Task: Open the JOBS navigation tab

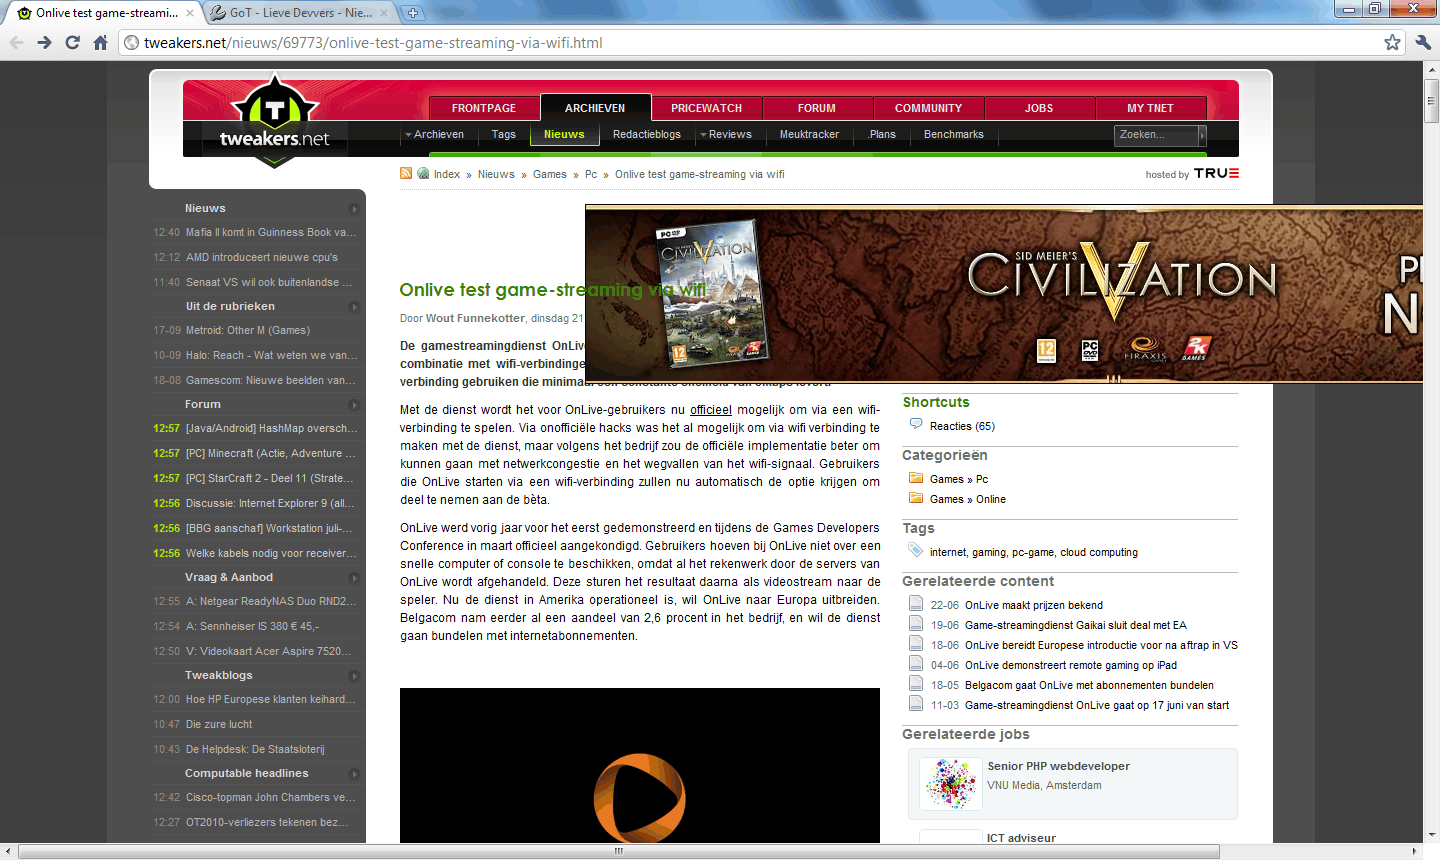Action: pyautogui.click(x=1039, y=108)
